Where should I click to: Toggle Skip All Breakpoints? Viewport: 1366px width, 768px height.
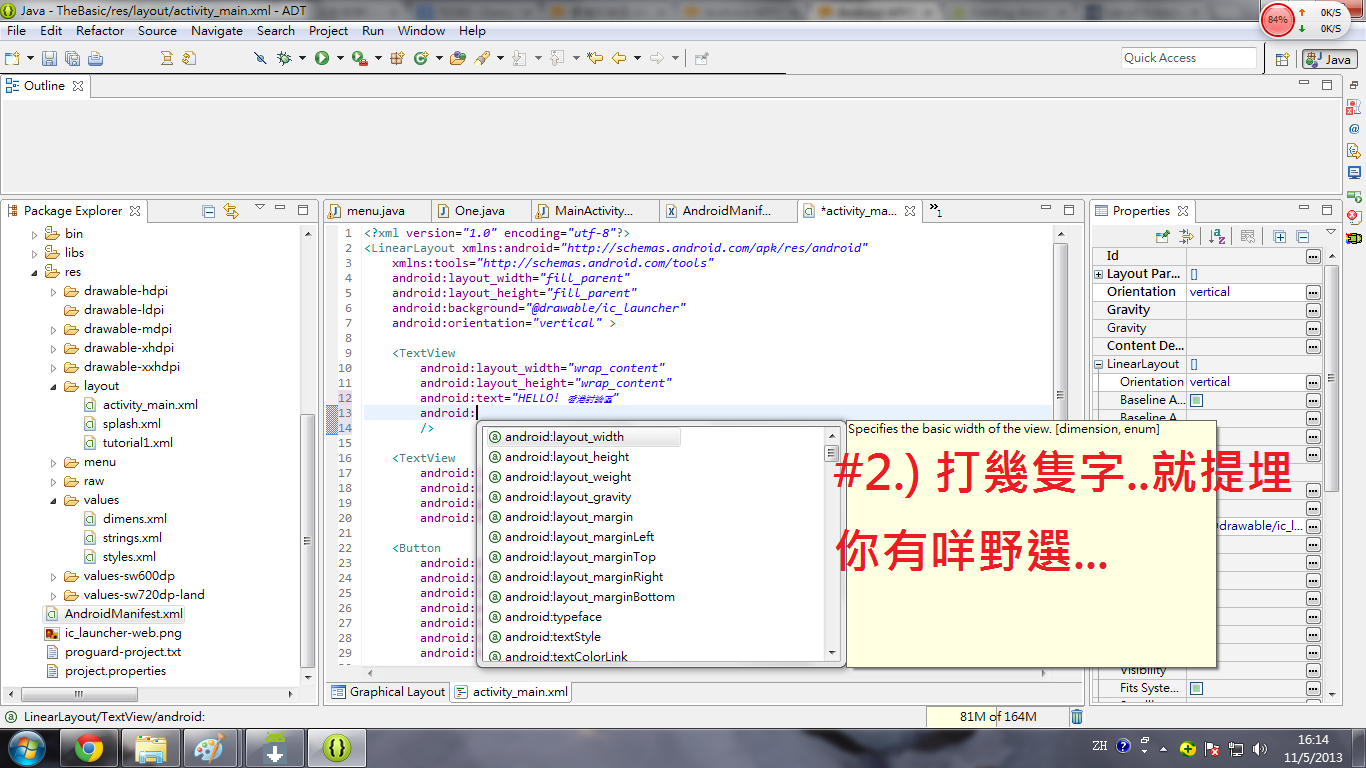click(x=260, y=58)
